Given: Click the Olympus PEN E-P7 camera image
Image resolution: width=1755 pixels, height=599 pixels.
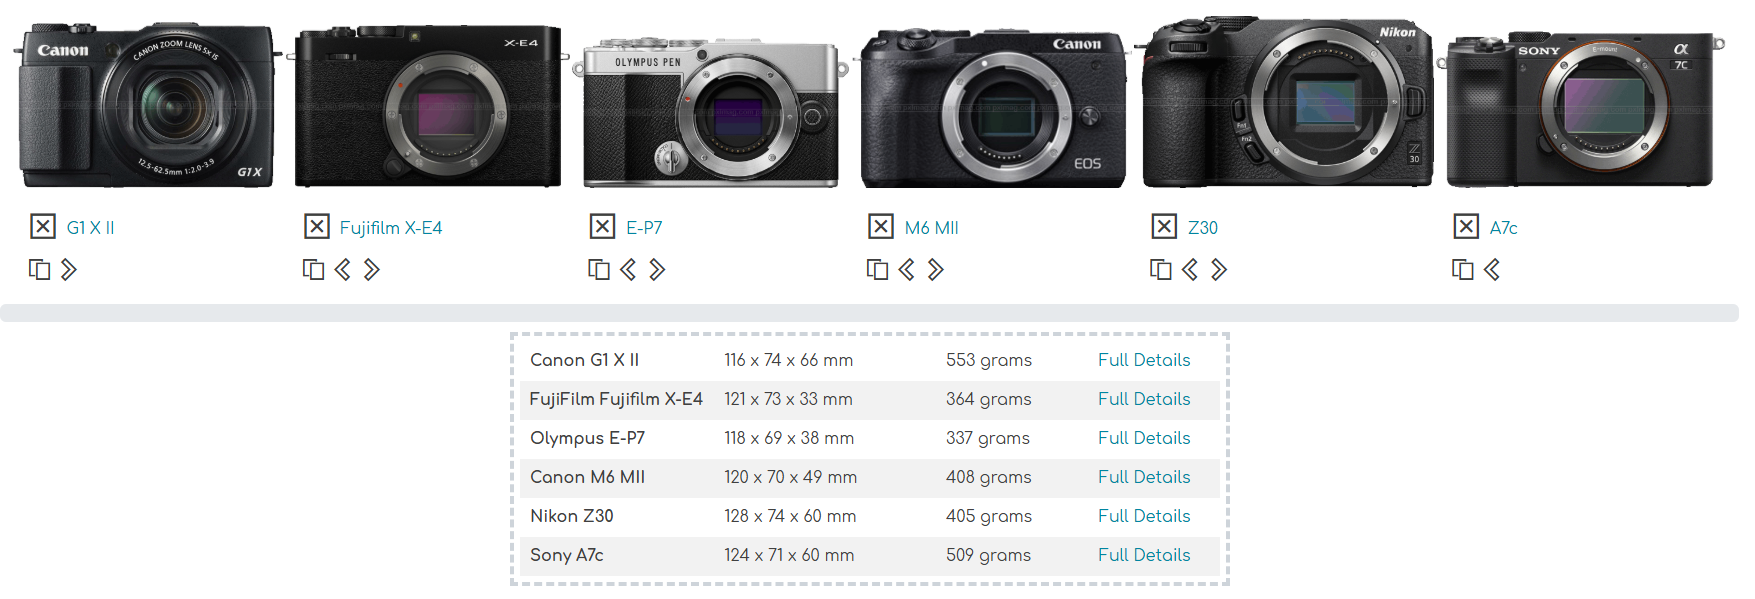Looking at the screenshot, I should (710, 112).
